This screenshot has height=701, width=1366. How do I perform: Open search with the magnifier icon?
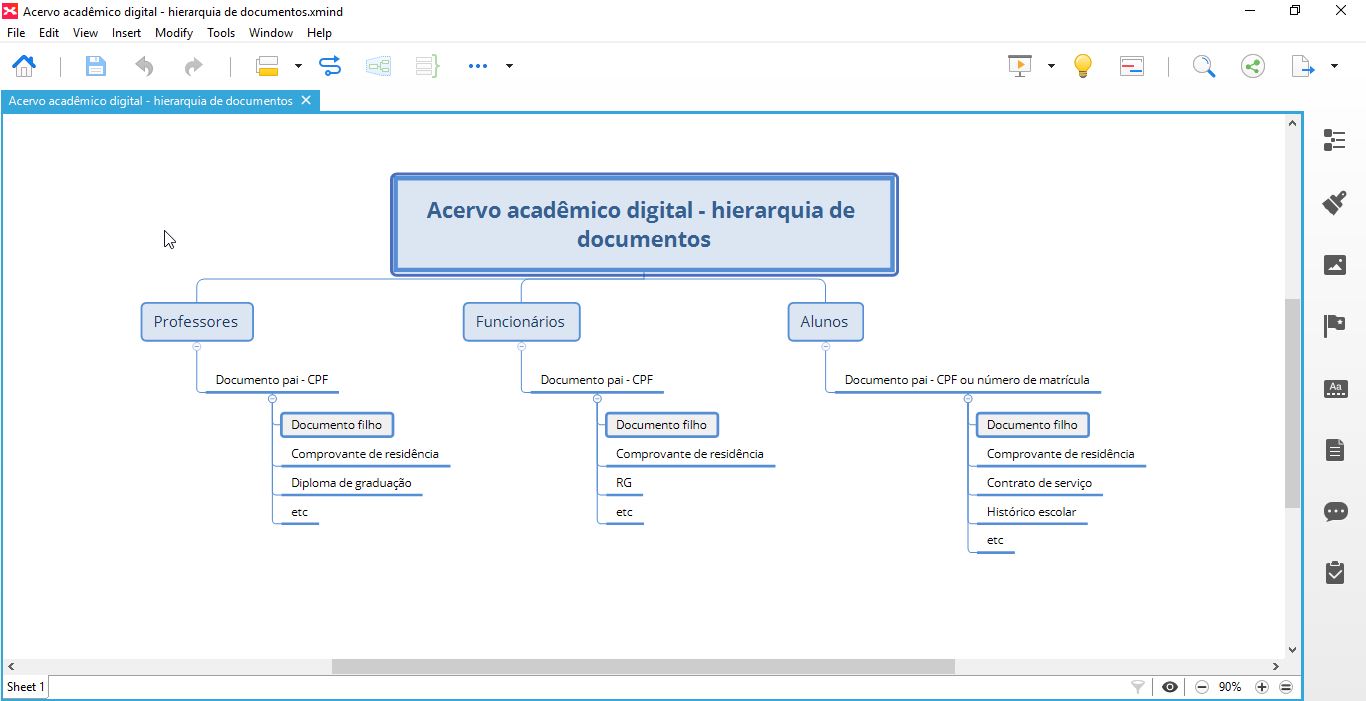point(1204,65)
